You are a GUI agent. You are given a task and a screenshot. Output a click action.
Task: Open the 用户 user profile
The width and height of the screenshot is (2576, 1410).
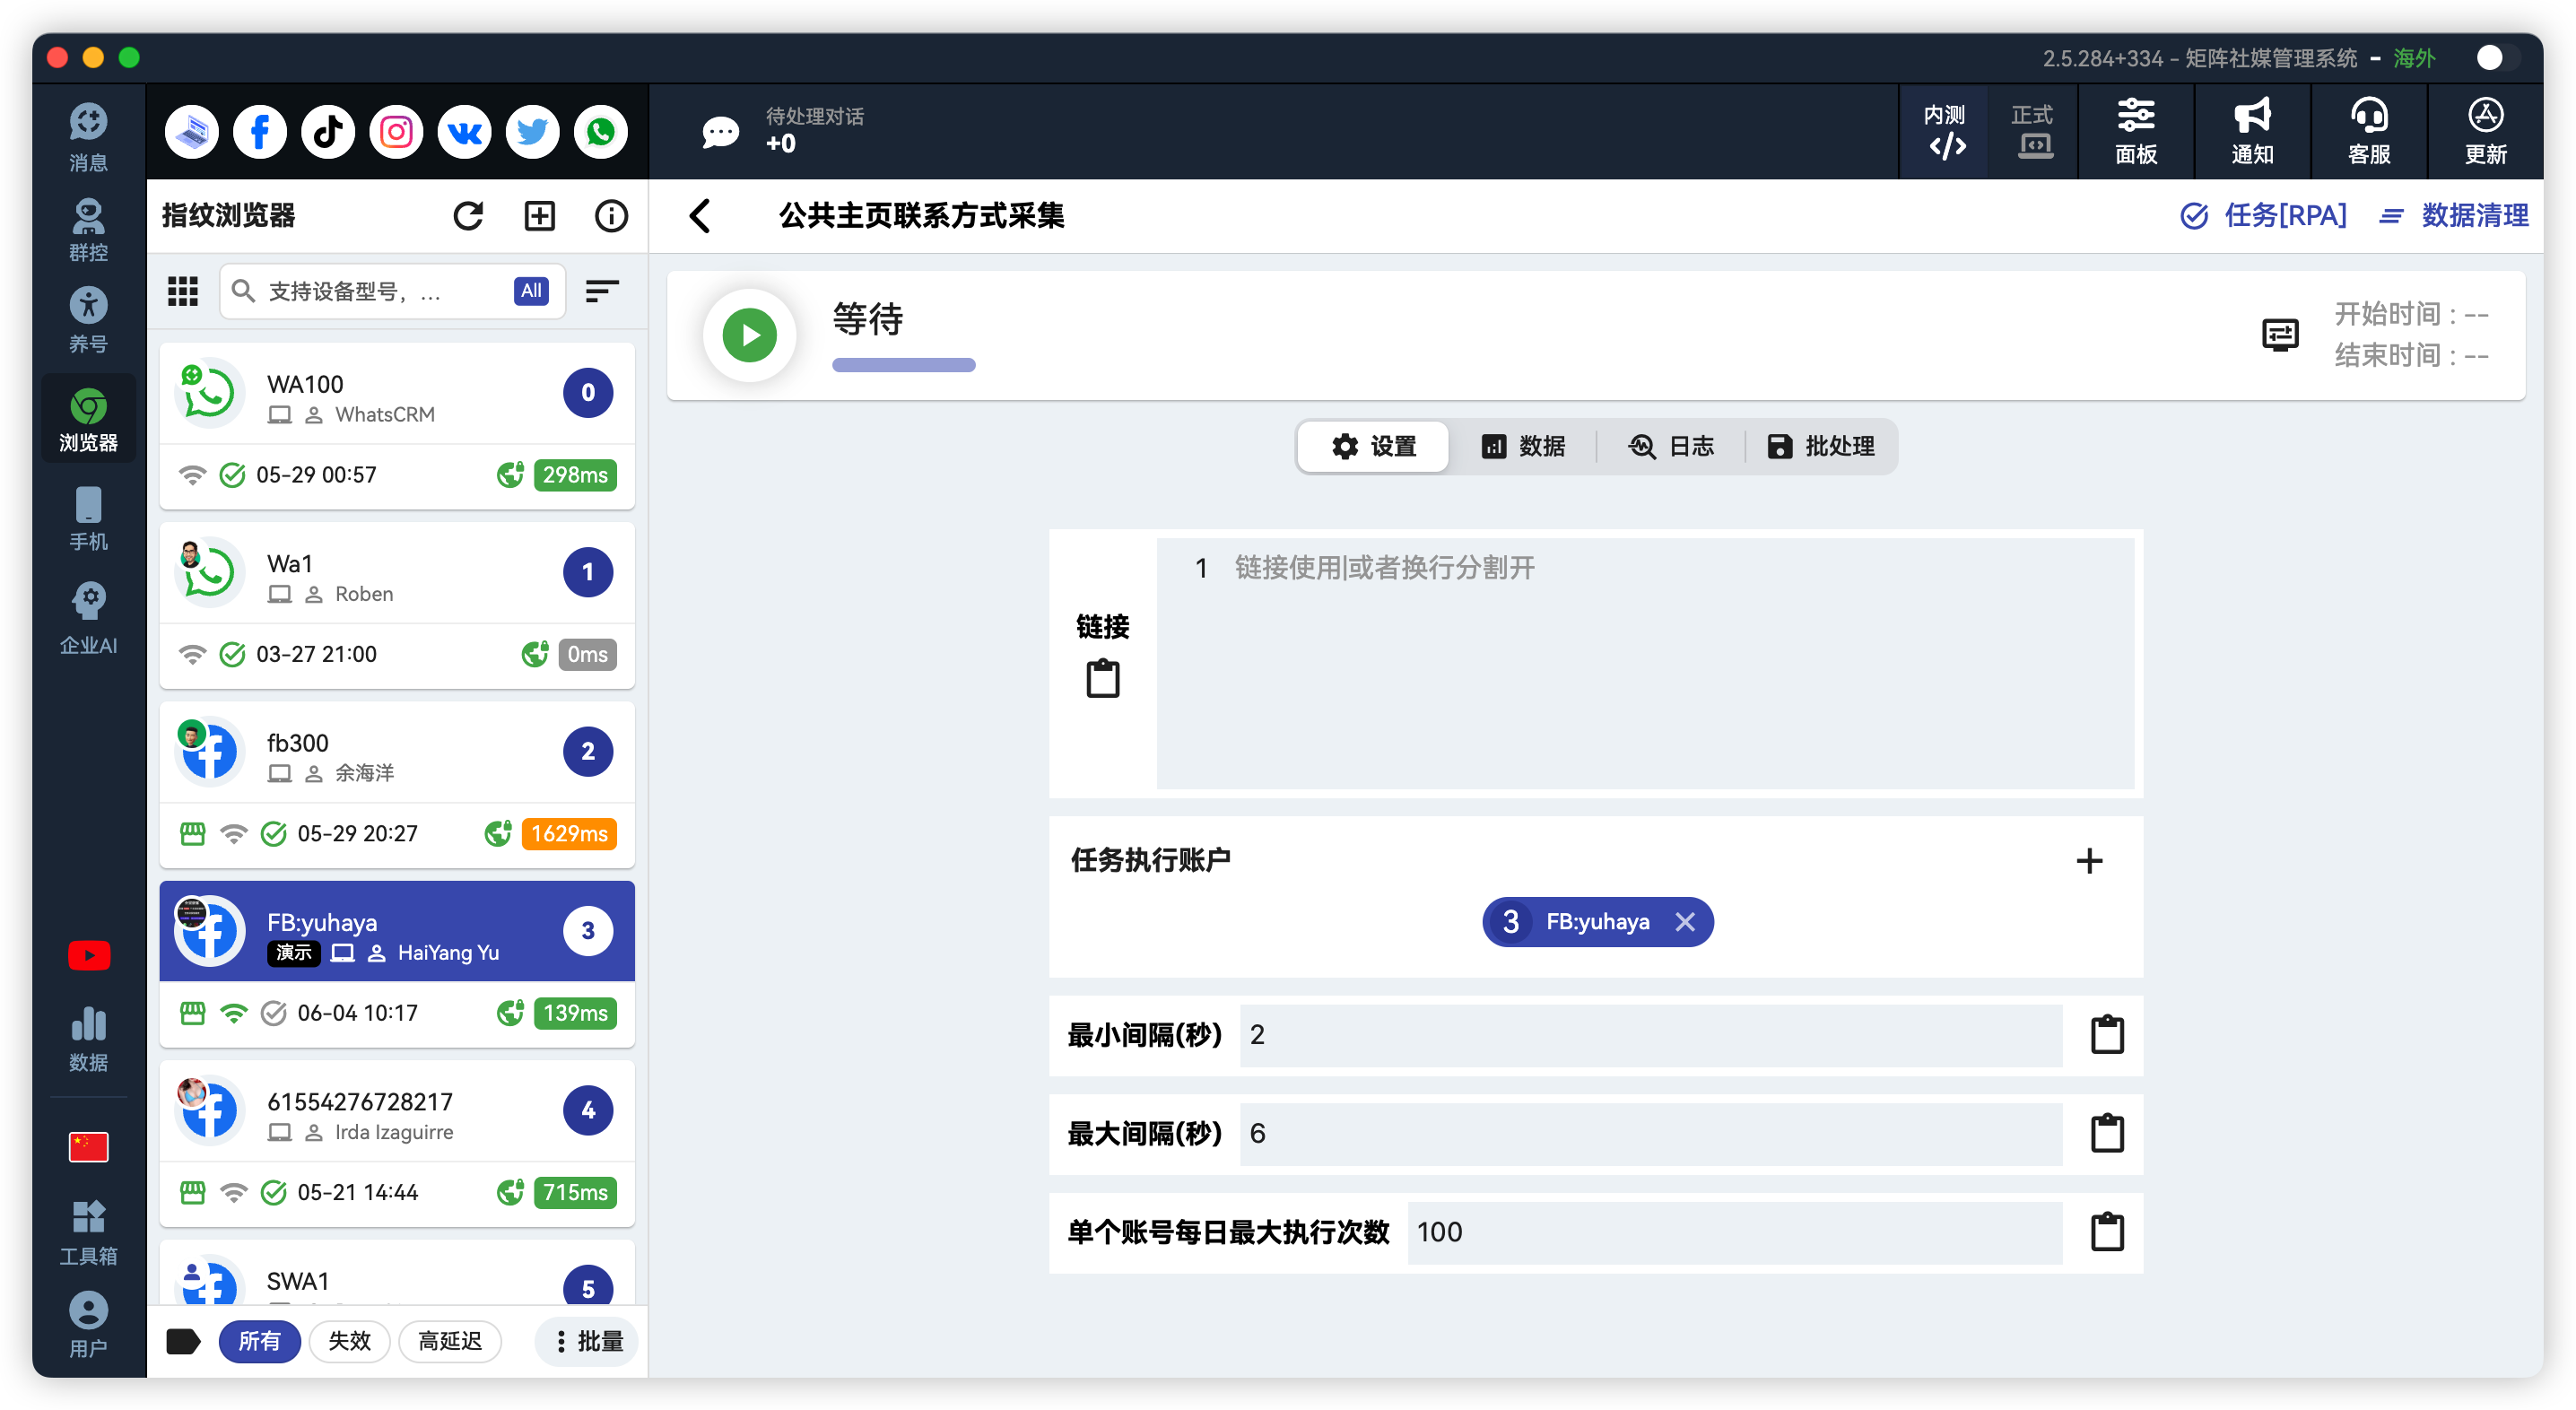point(88,1325)
